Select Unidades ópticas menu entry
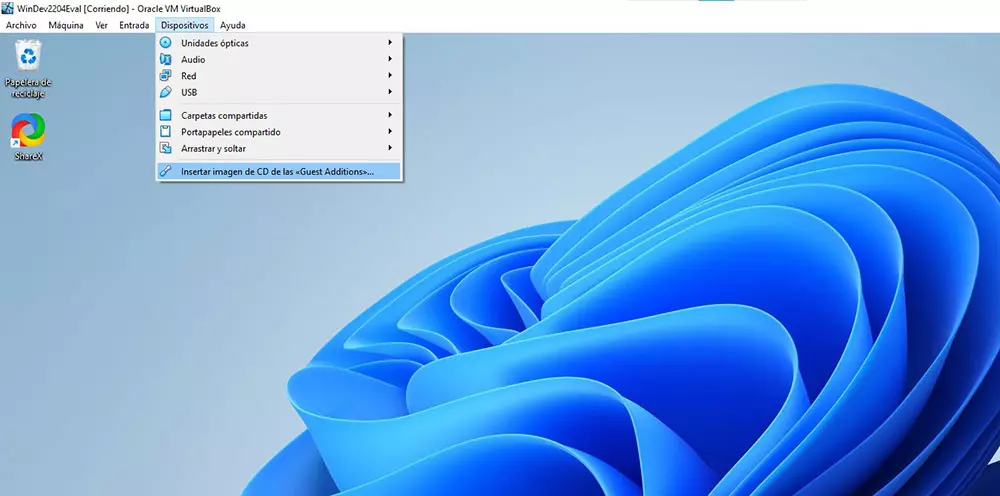This screenshot has width=1000, height=496. [279, 43]
